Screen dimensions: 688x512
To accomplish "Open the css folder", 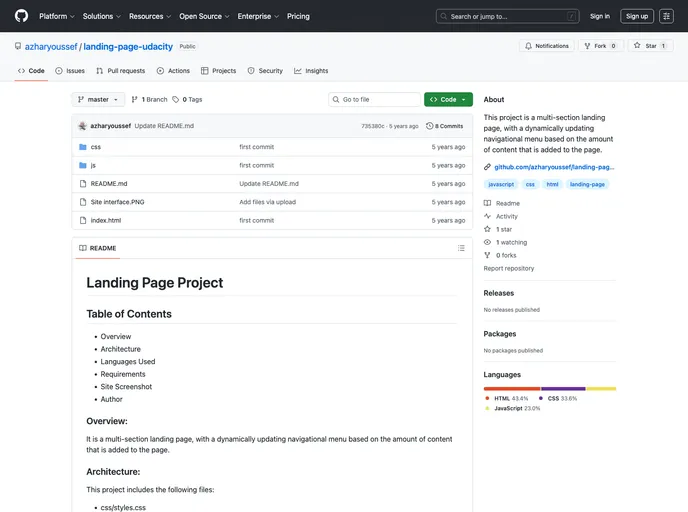I will [x=96, y=147].
